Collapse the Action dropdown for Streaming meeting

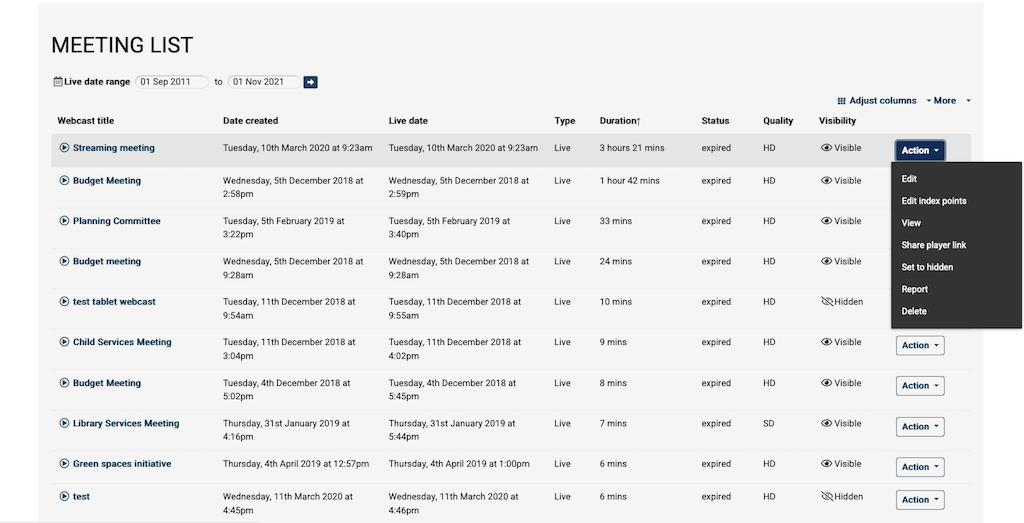point(920,150)
